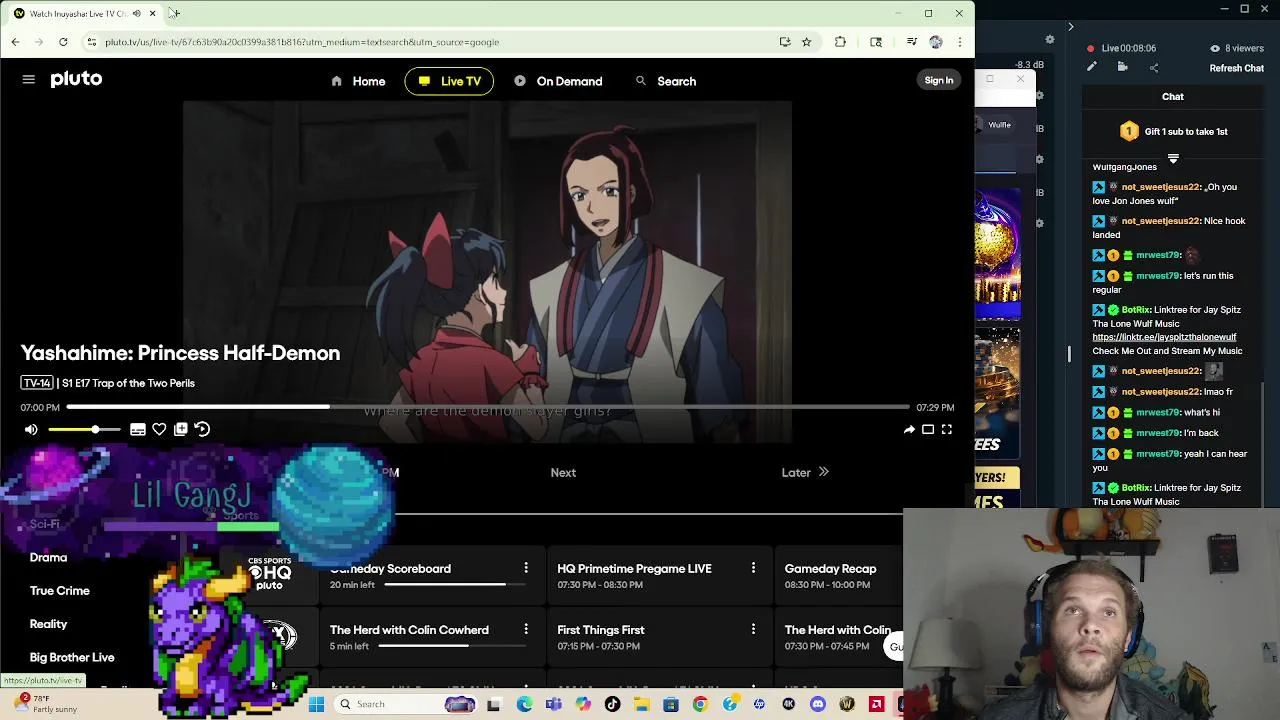1280x720 pixels.
Task: Select the Live TV tab
Action: pos(449,81)
